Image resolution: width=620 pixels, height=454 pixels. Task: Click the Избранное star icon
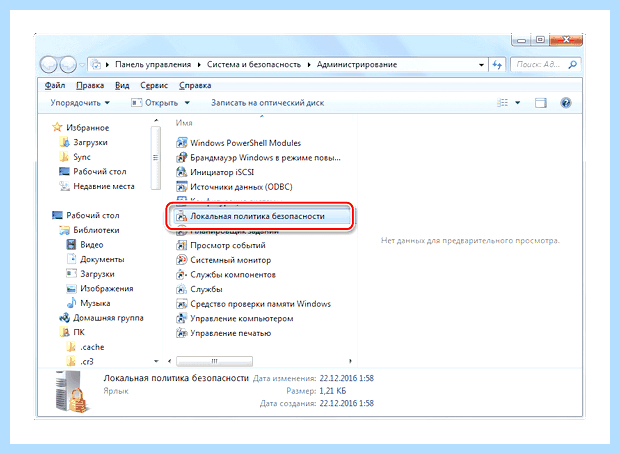pos(57,127)
